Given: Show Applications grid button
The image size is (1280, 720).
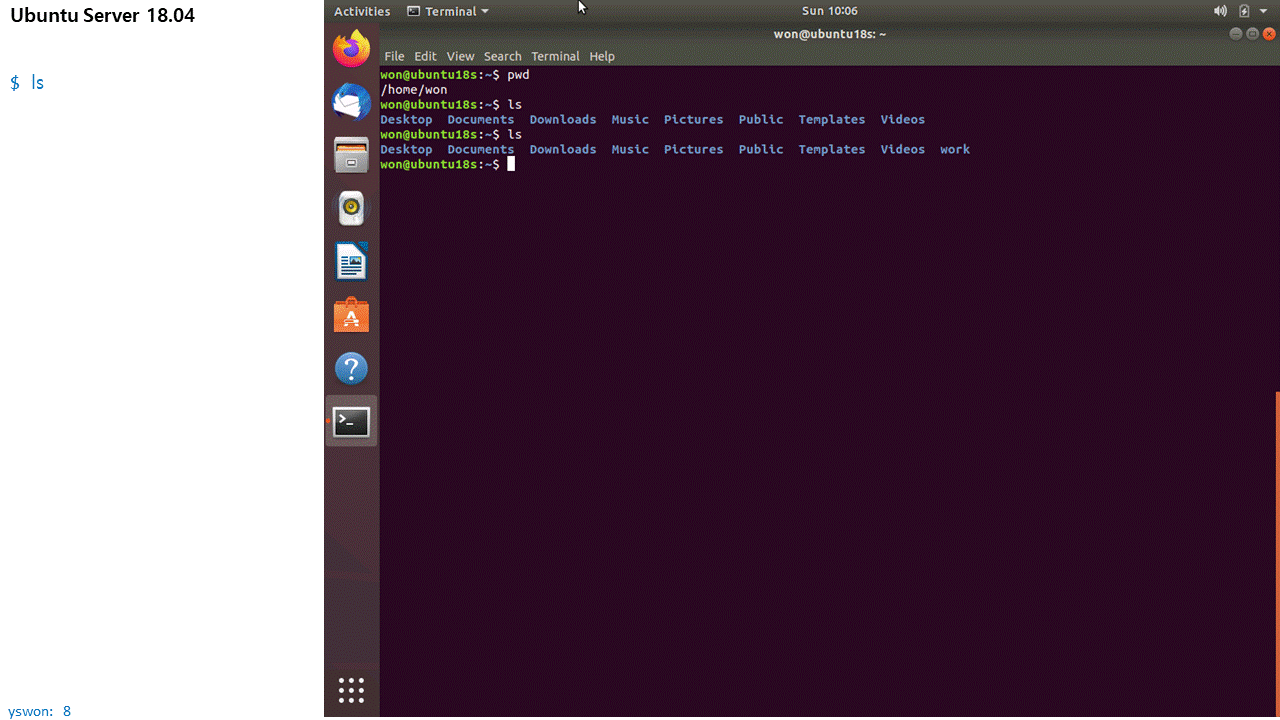Looking at the screenshot, I should click(351, 690).
